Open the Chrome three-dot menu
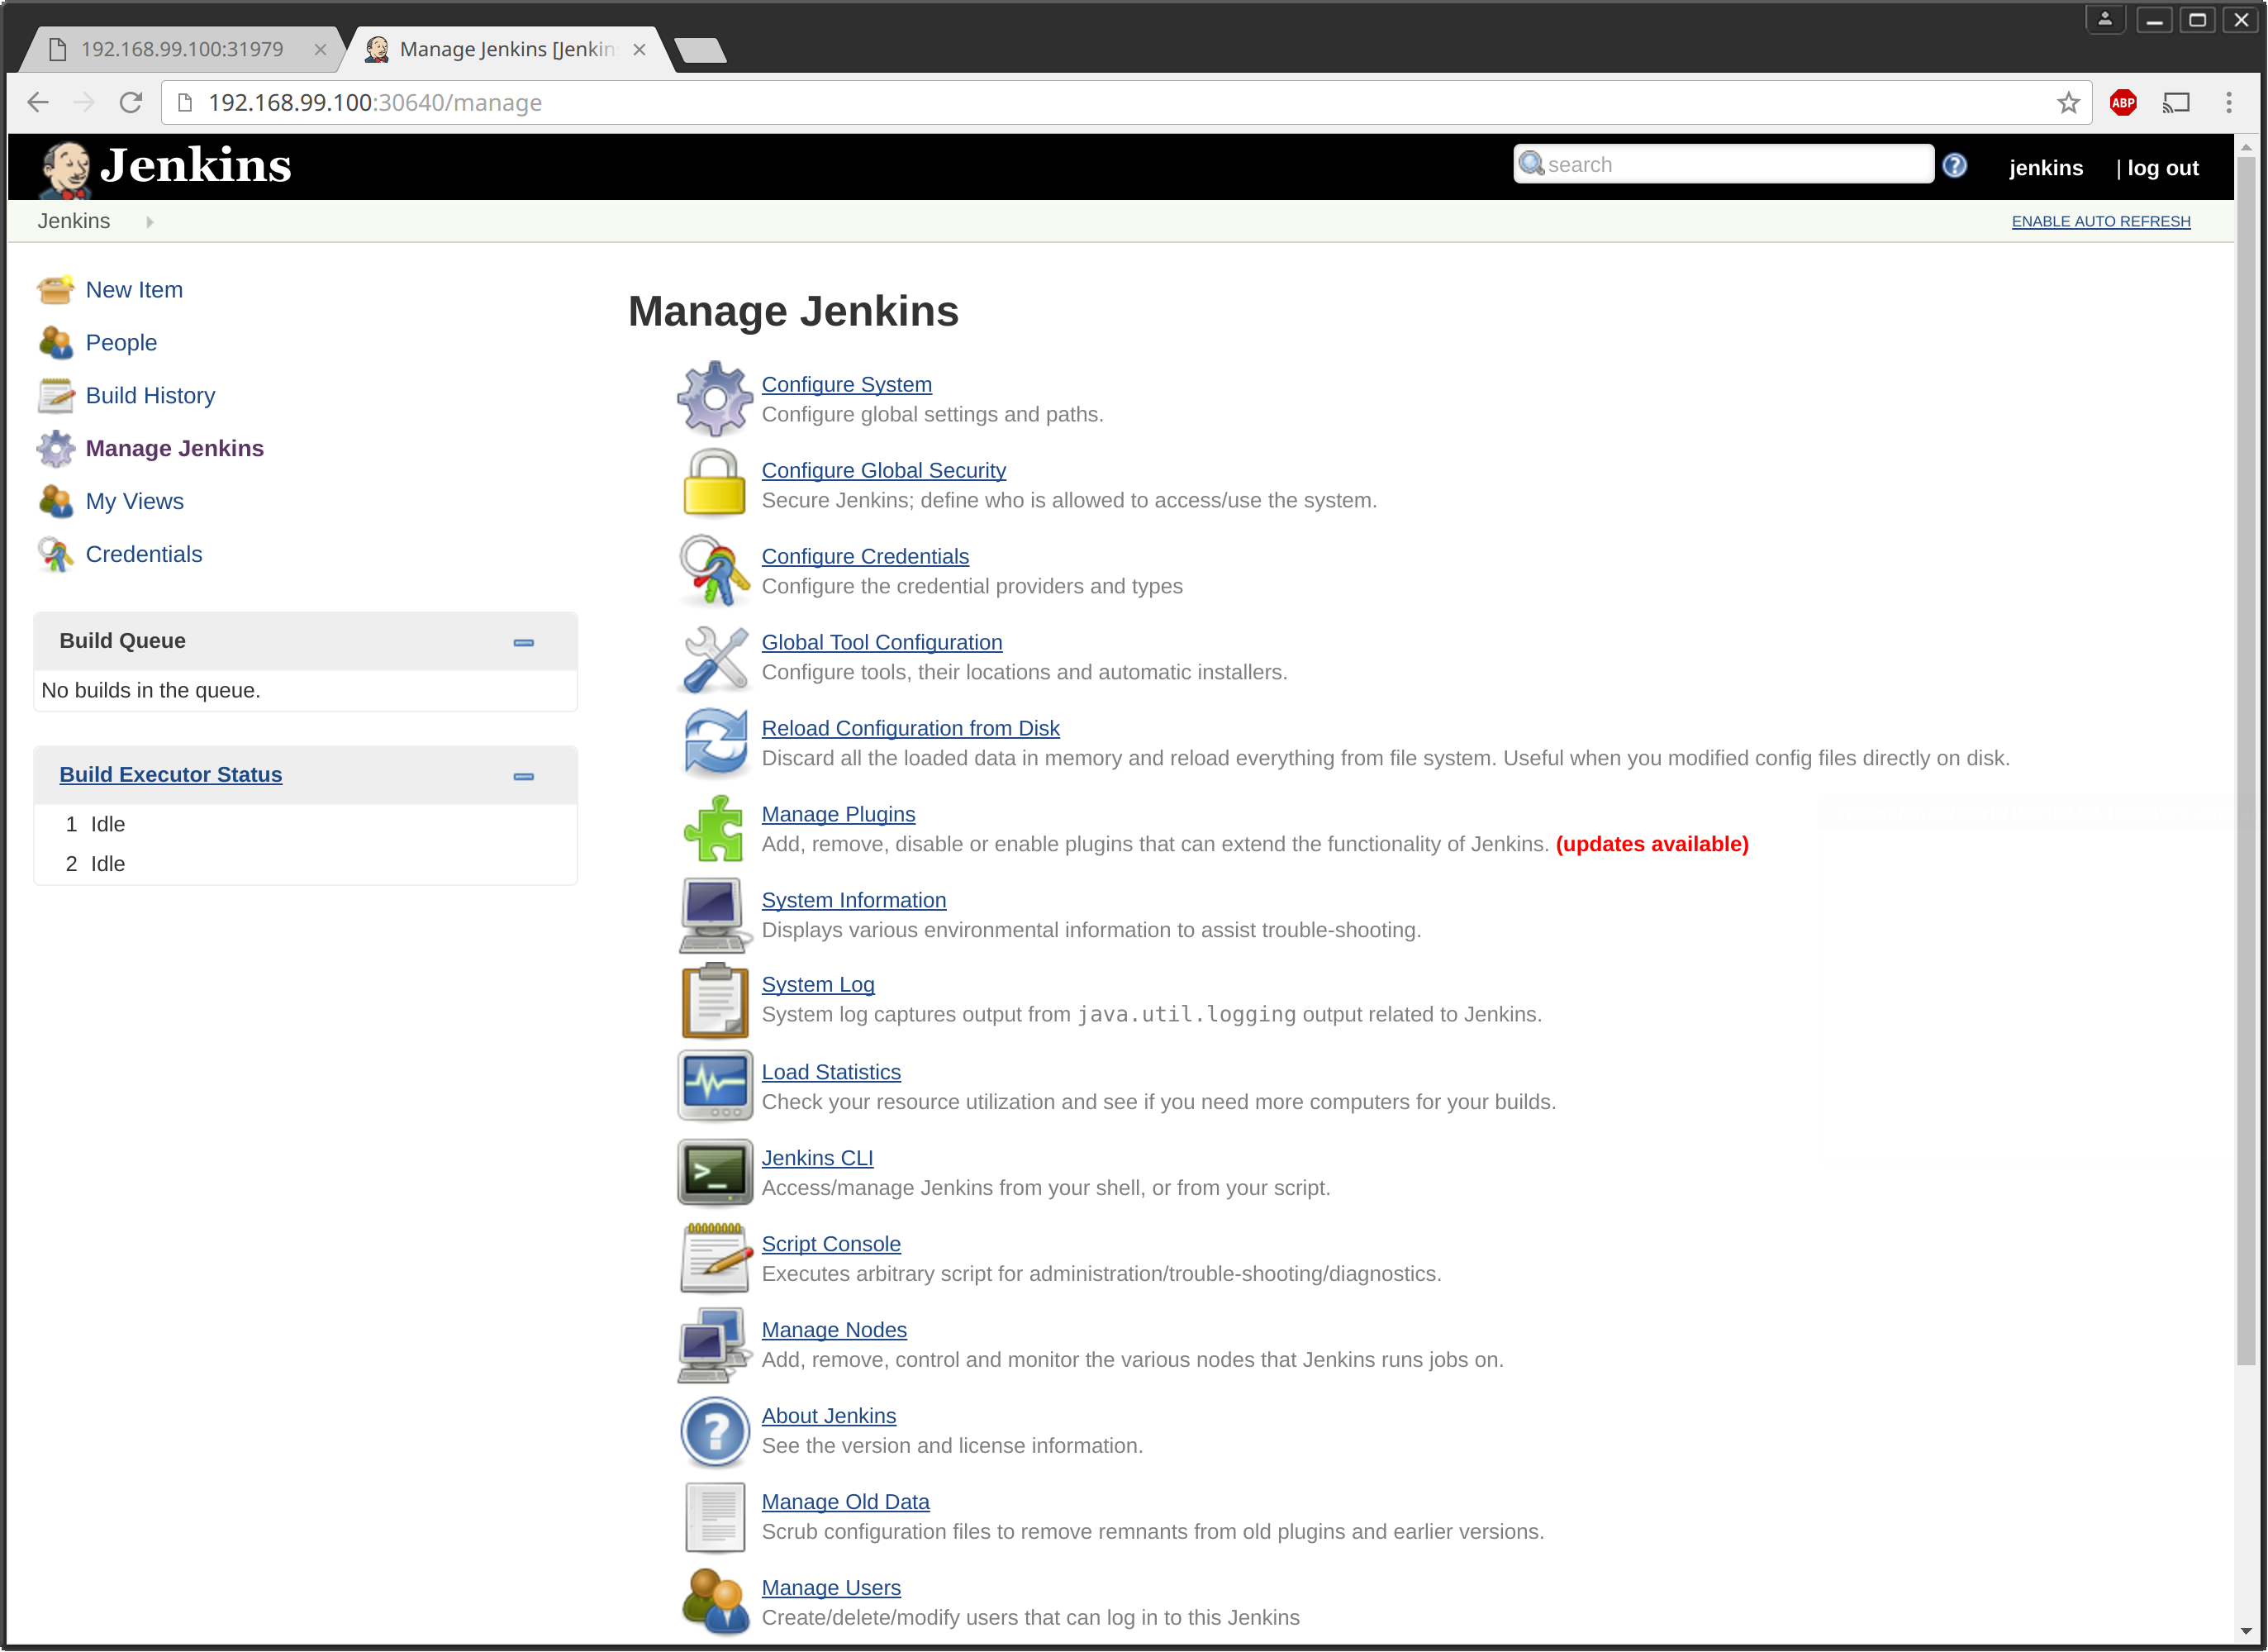Screen dimensions: 2268x1652 pyautogui.click(x=2228, y=103)
